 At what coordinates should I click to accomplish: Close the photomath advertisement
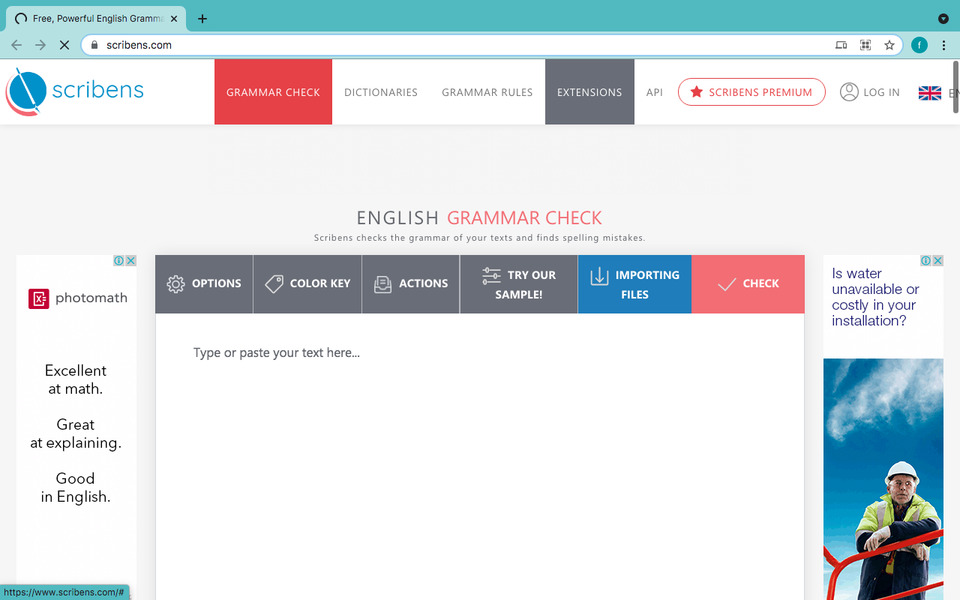131,259
